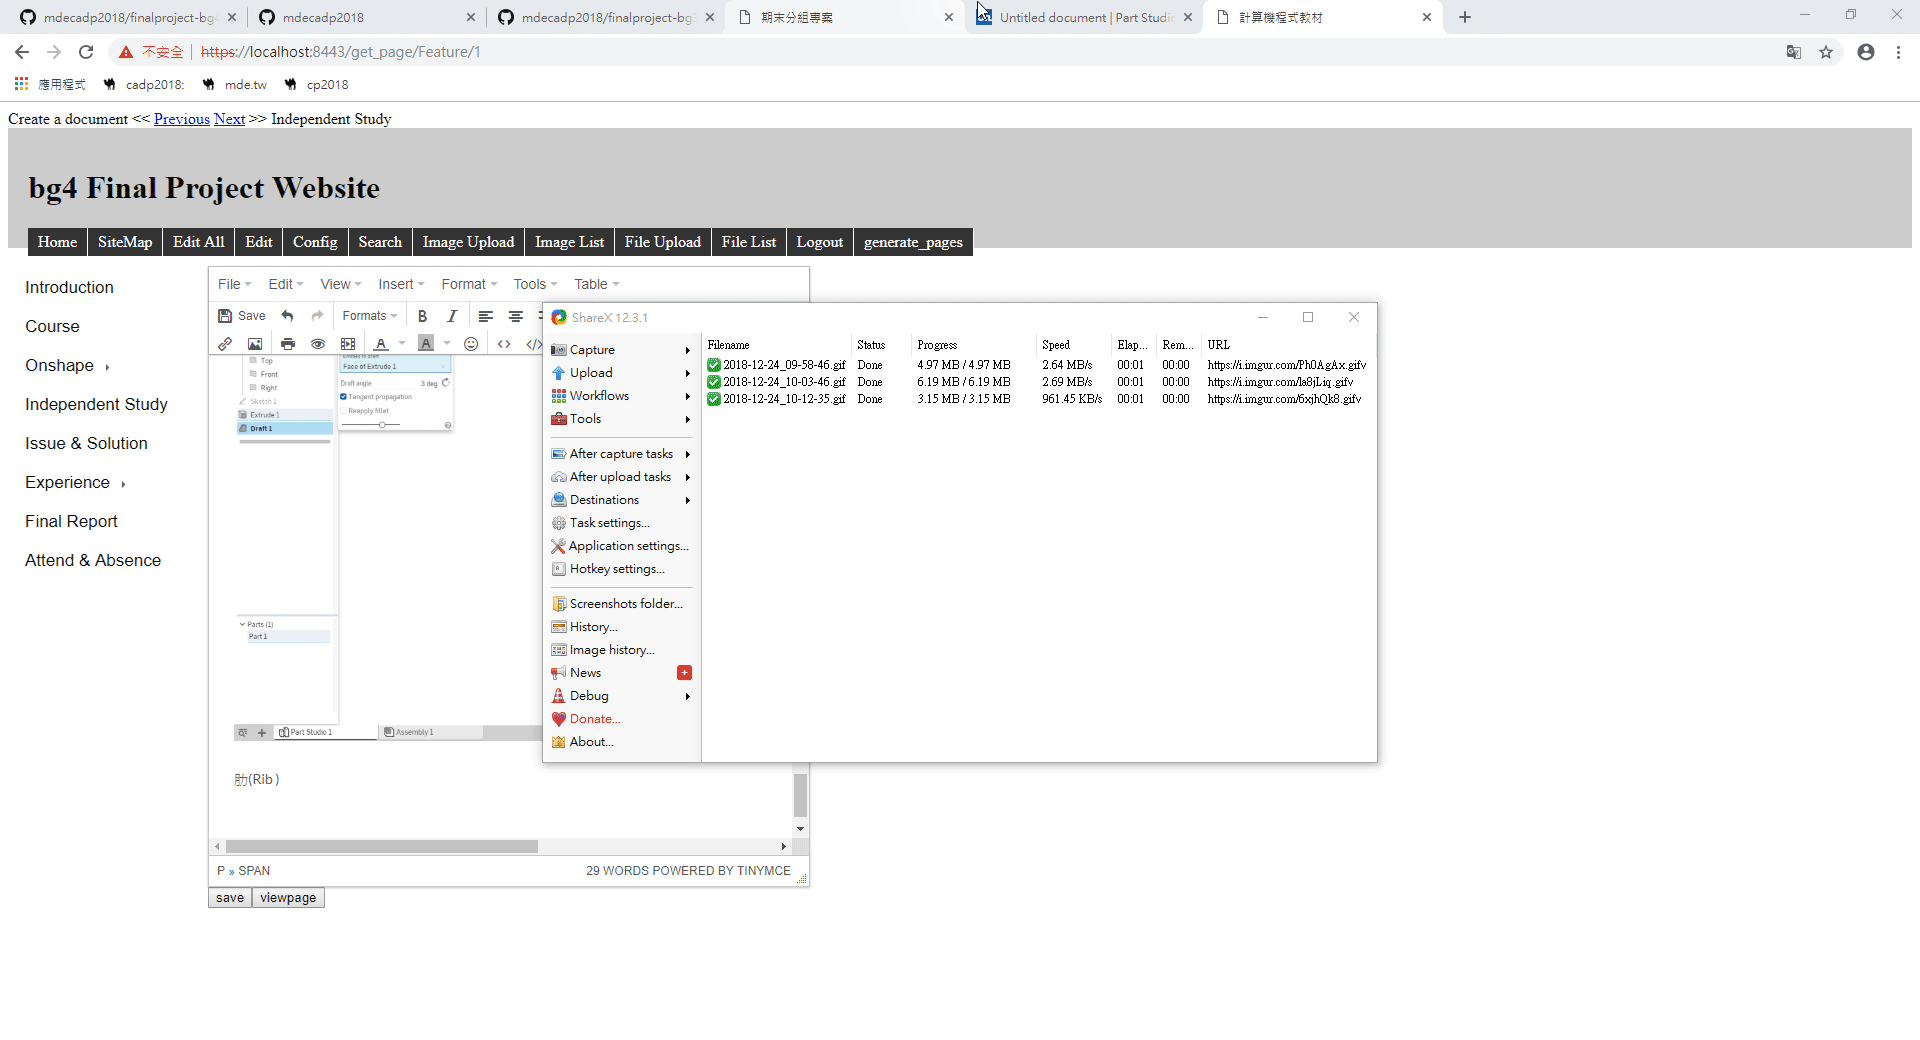Image resolution: width=1920 pixels, height=1040 pixels.
Task: Click the browser address bar URL
Action: tap(340, 52)
